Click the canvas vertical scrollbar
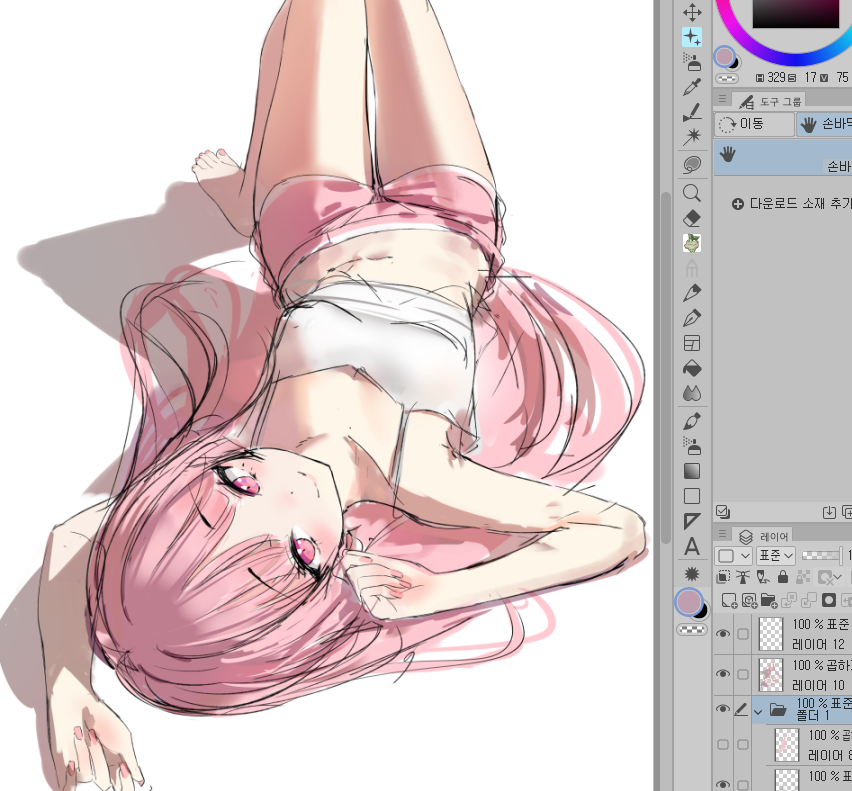The image size is (852, 791). 666,369
